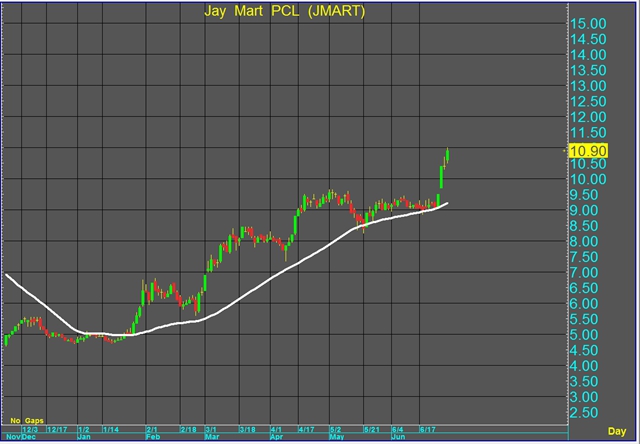Click the 13.50 price axis label

point(588,70)
